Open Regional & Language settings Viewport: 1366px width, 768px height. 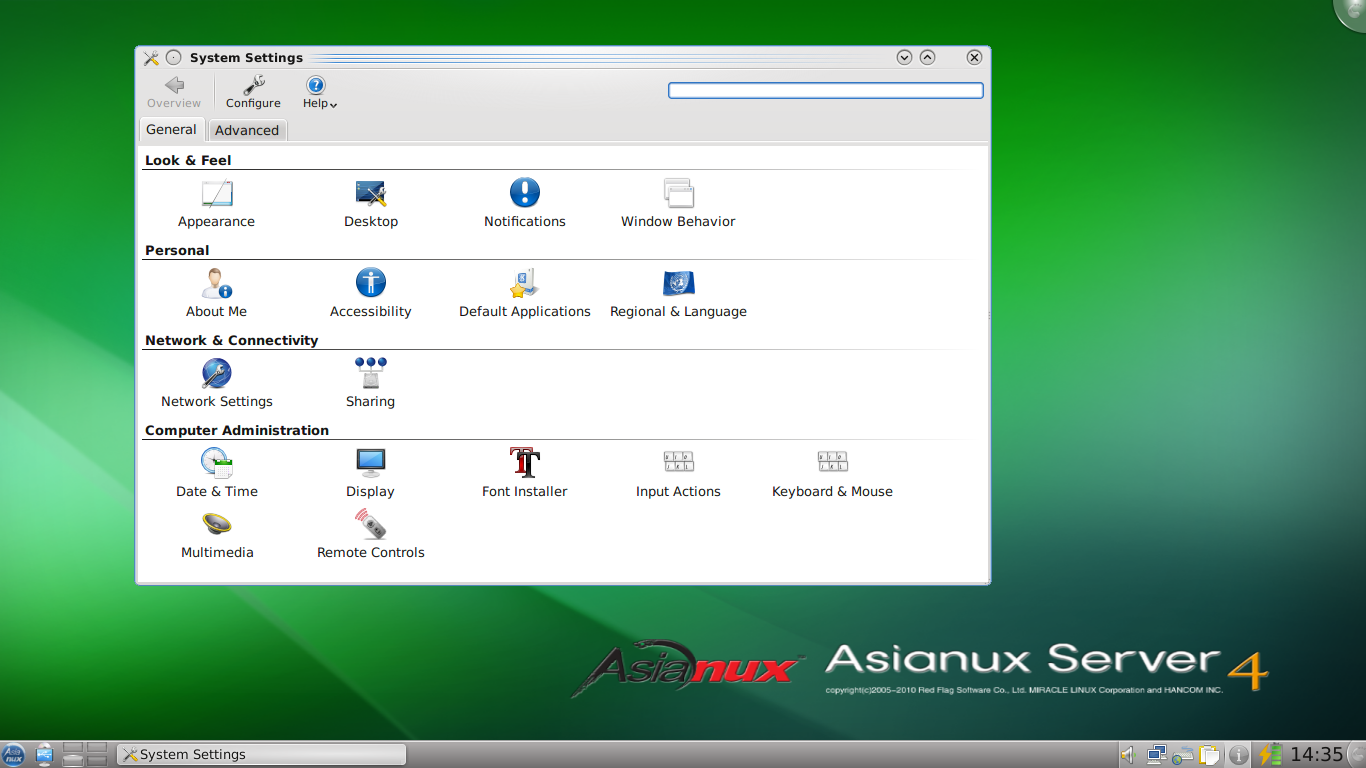(x=678, y=294)
